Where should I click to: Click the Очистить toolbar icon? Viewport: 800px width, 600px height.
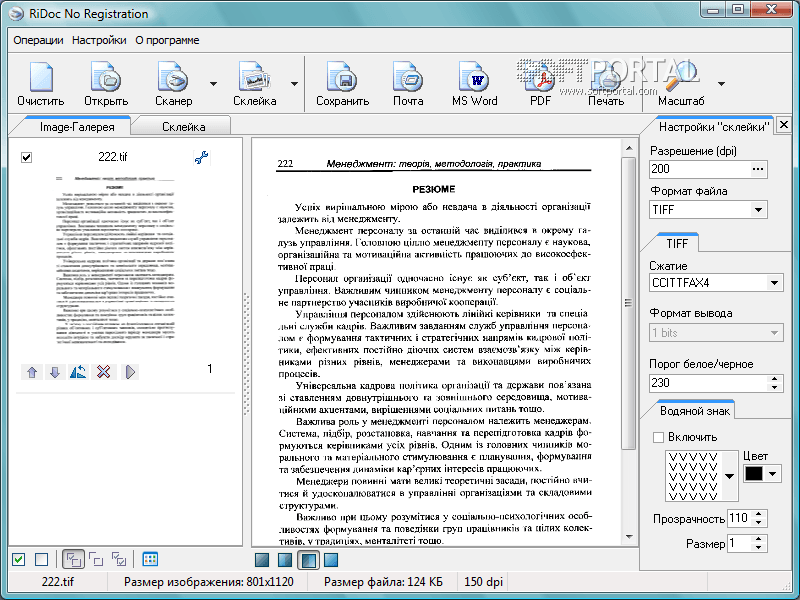click(x=40, y=84)
